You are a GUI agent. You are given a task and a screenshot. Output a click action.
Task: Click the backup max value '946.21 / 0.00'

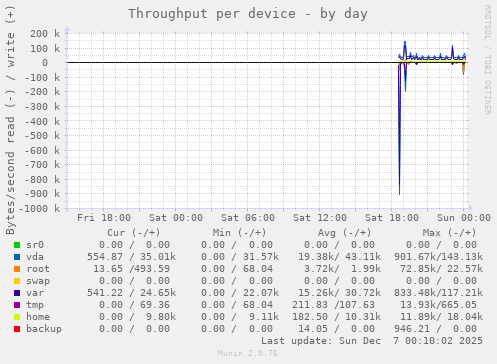point(435,329)
